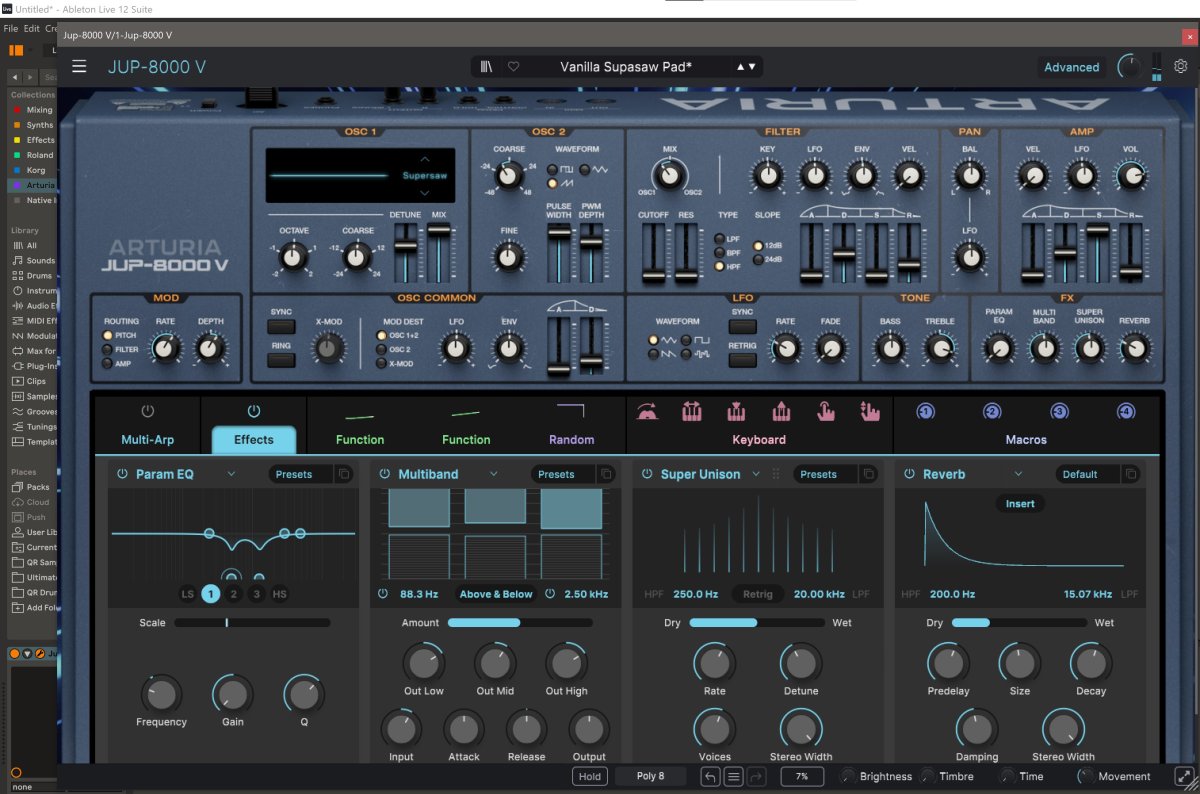Select Arturia in Ableton's Collections list
This screenshot has width=1200, height=794.
coord(41,185)
